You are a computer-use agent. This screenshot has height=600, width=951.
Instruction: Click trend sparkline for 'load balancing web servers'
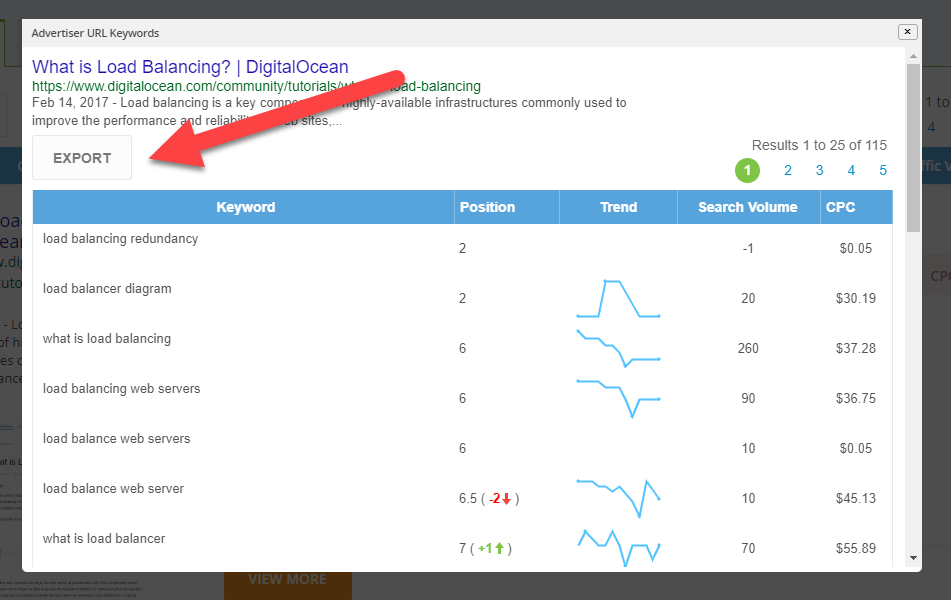point(618,399)
